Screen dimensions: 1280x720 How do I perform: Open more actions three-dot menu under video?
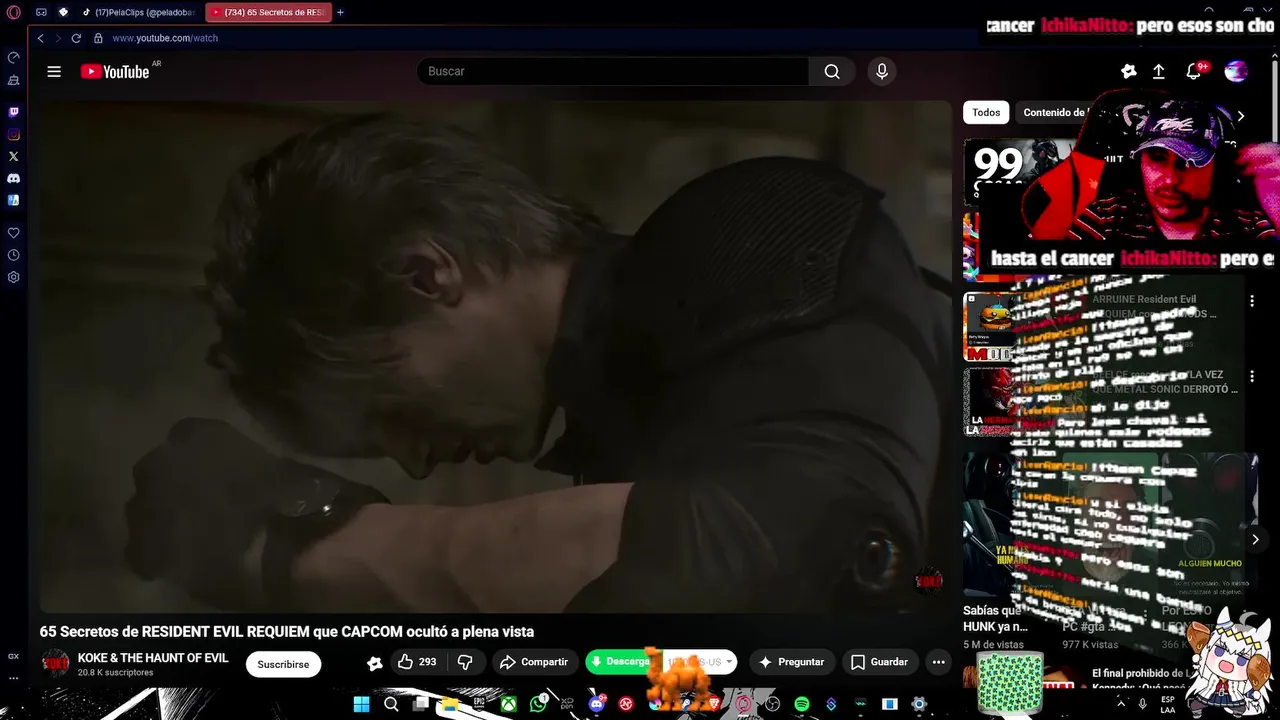click(x=938, y=662)
